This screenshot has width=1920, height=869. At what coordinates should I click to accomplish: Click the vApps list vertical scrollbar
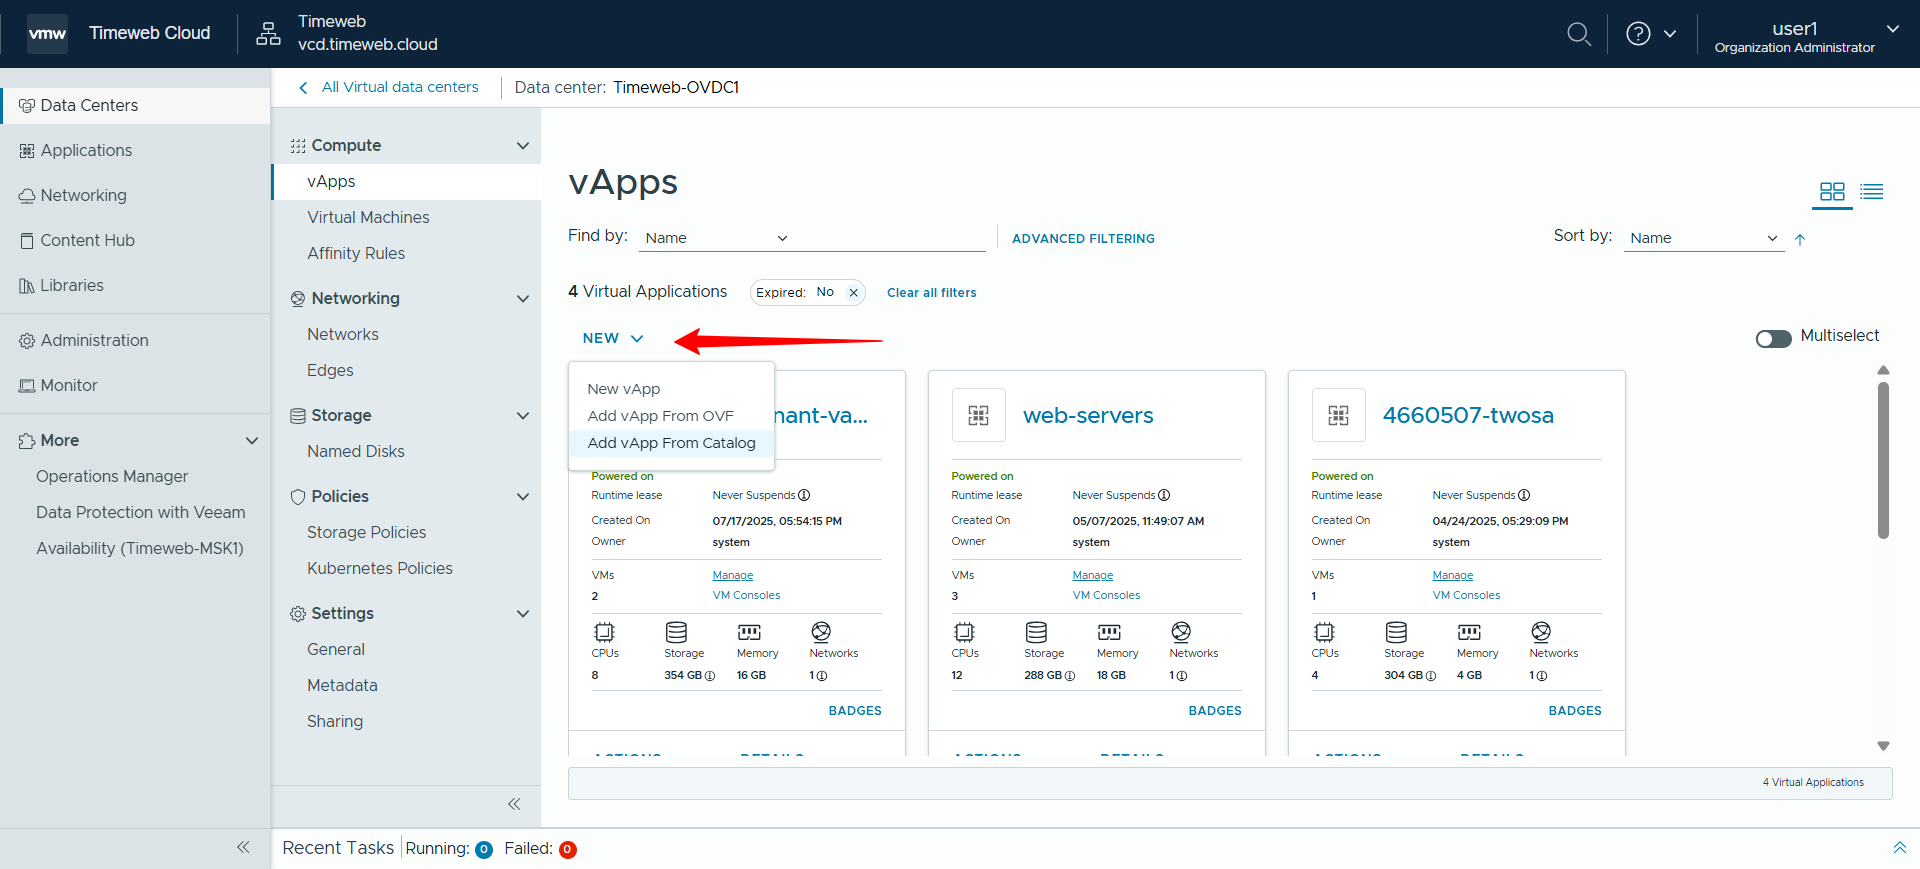coord(1883,460)
